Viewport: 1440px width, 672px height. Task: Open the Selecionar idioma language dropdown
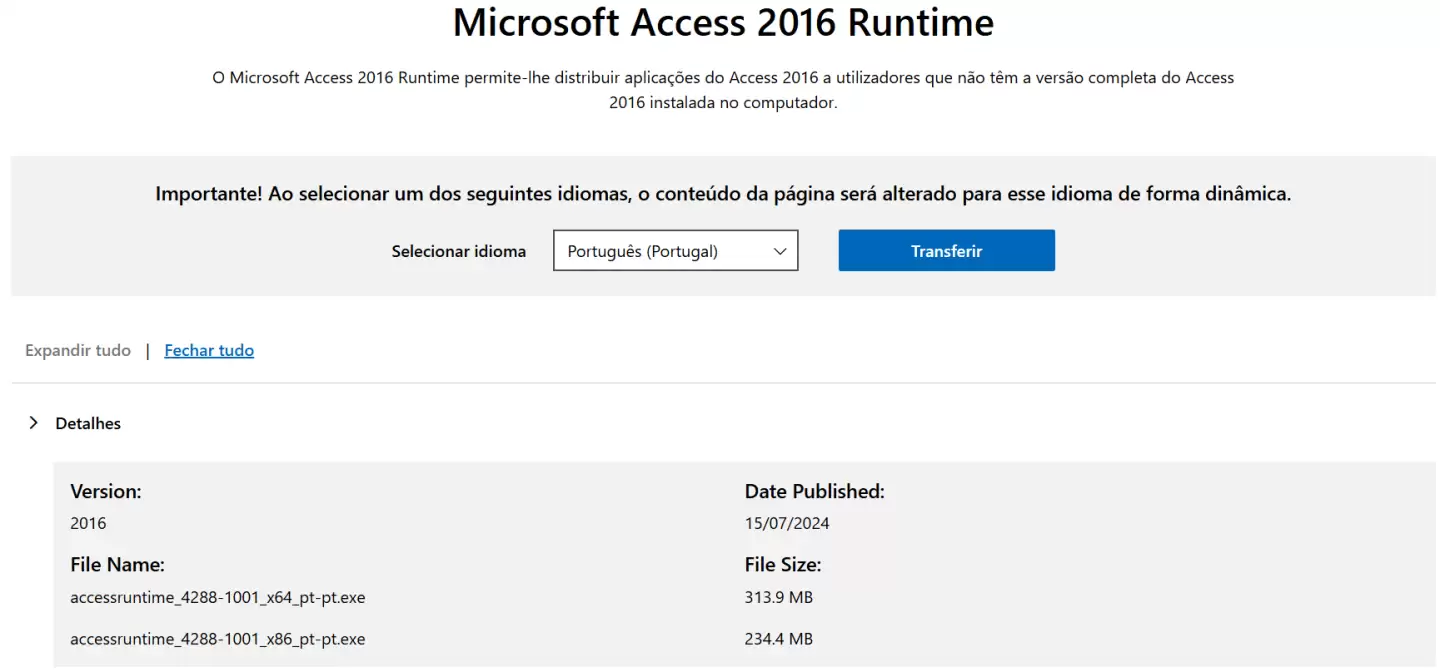676,251
